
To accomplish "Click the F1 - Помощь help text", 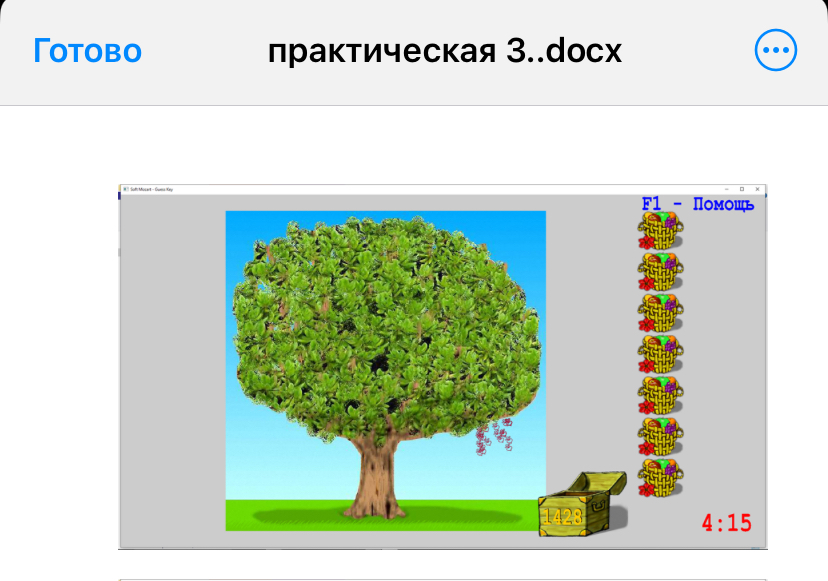I will [x=697, y=204].
